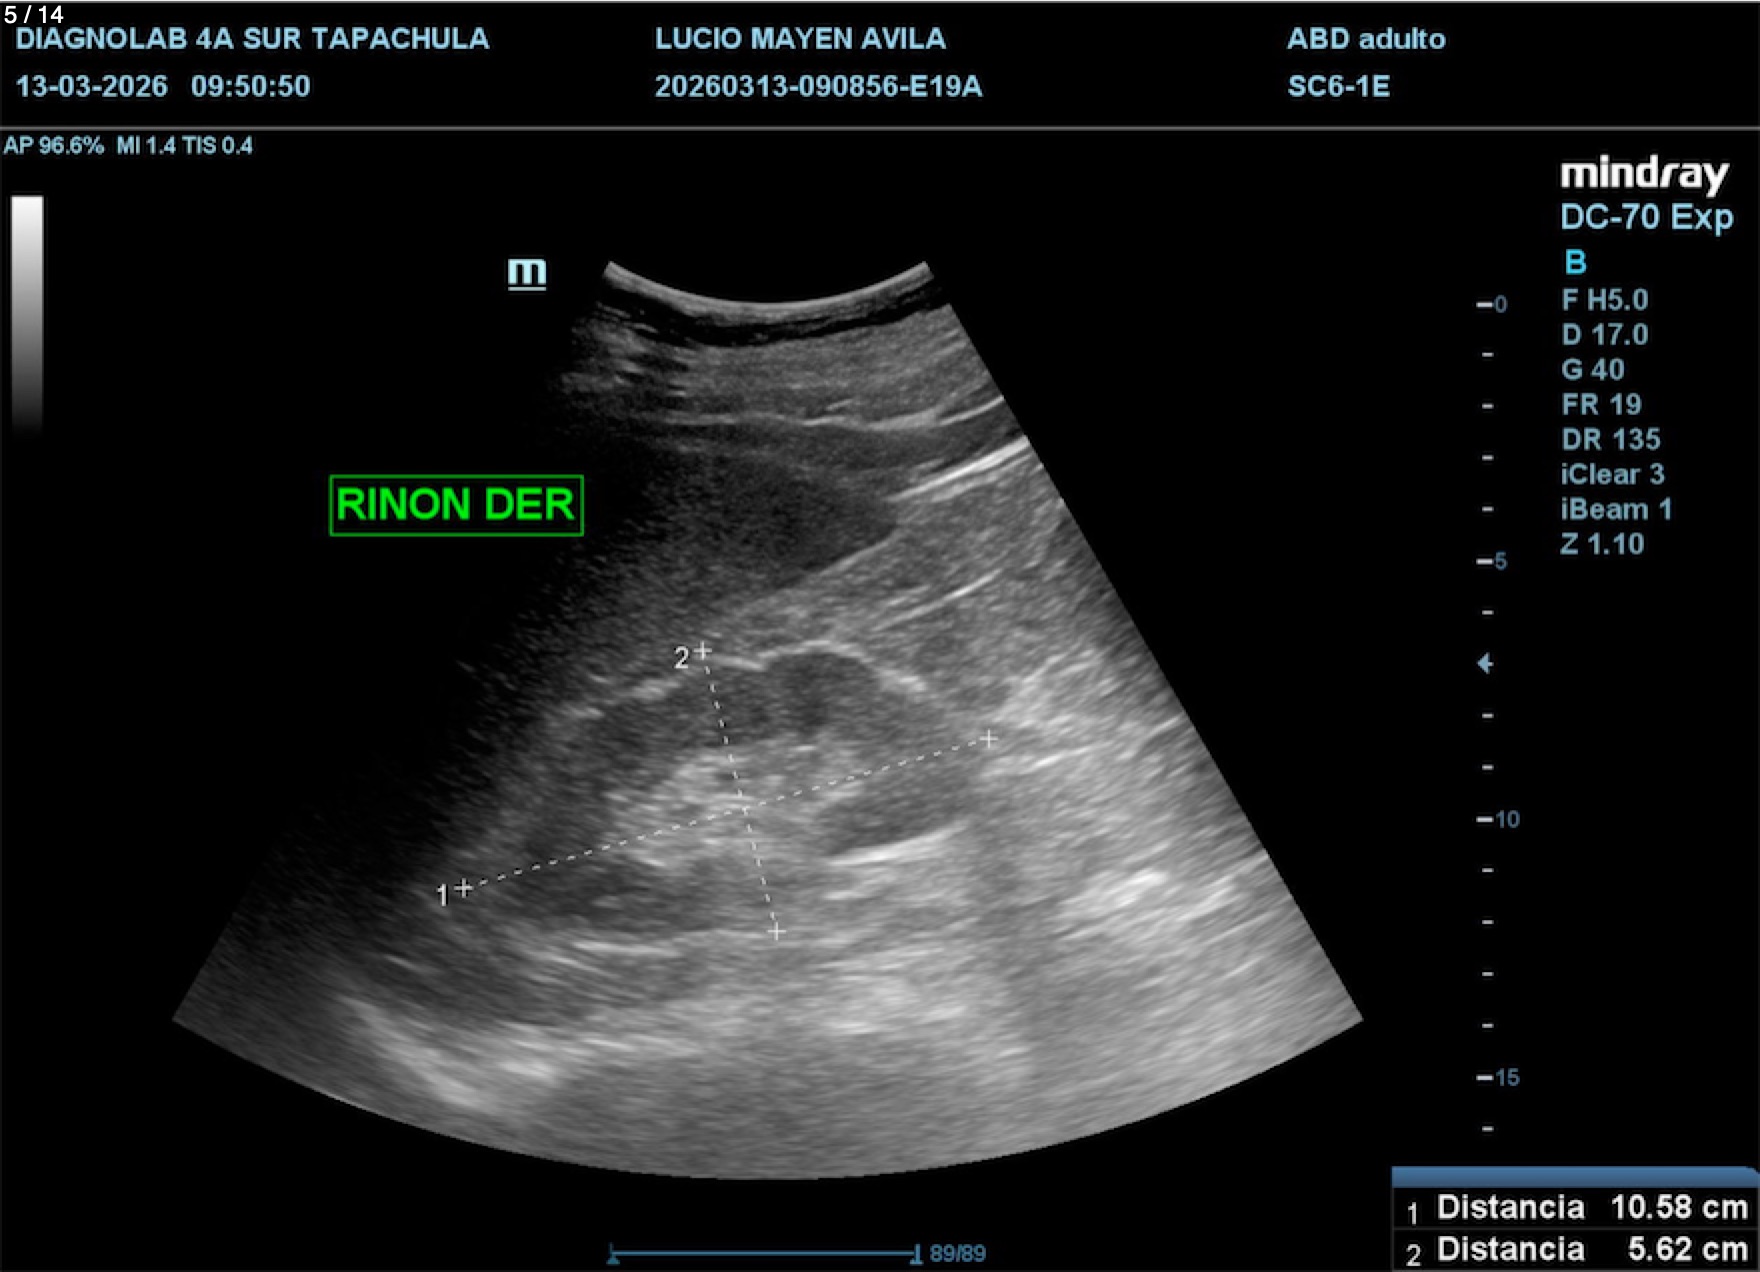
Task: Click the D 17.0 depth parameter
Action: pyautogui.click(x=1604, y=334)
